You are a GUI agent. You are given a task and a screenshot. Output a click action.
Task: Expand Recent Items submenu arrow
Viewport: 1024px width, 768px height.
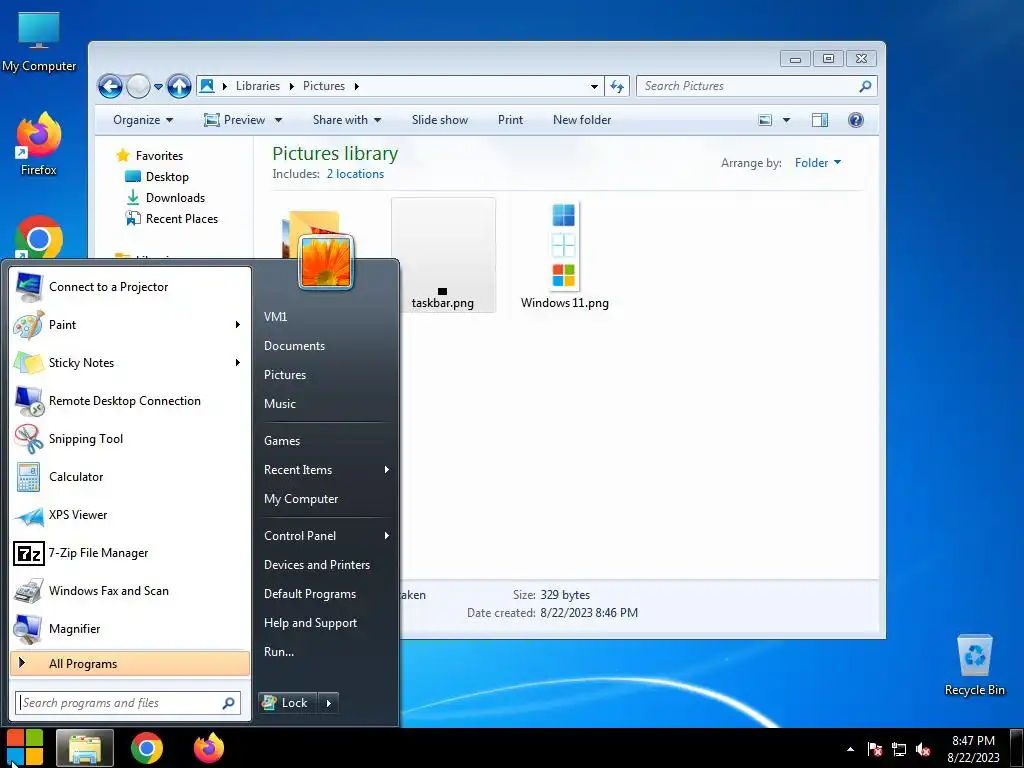pyautogui.click(x=387, y=470)
